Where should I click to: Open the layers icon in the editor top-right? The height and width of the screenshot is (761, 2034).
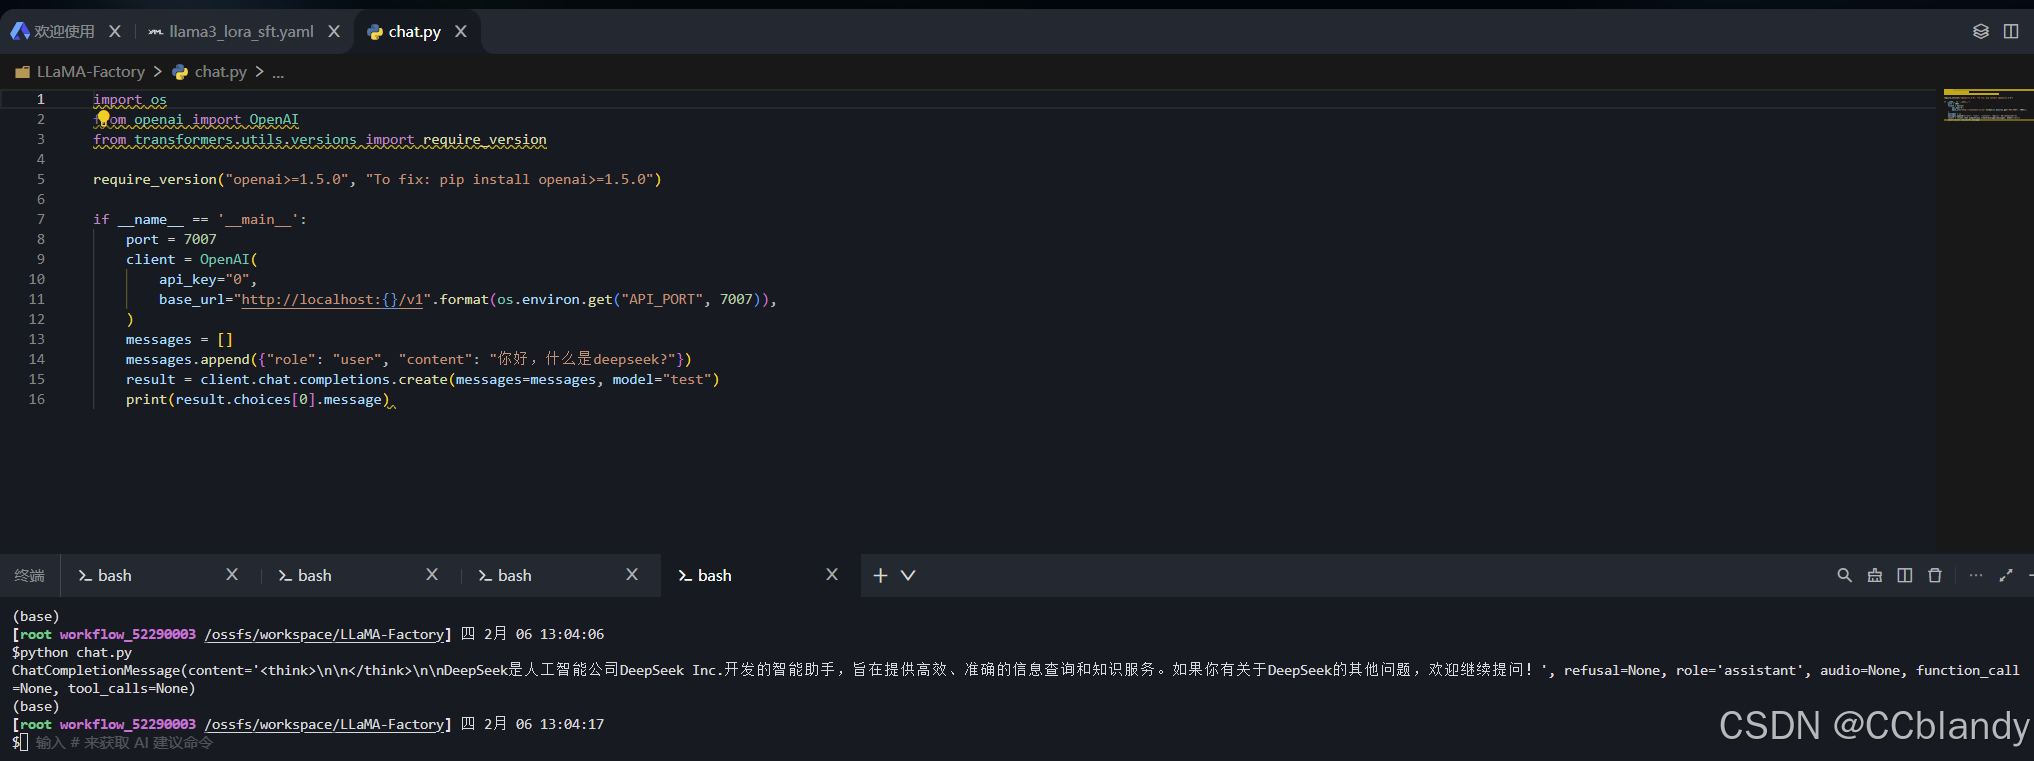click(1980, 31)
